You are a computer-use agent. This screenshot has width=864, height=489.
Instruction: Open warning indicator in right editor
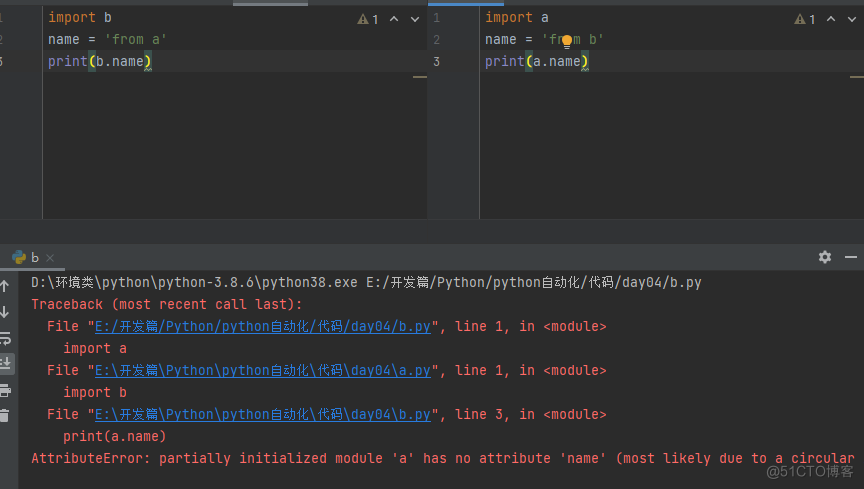click(x=804, y=19)
